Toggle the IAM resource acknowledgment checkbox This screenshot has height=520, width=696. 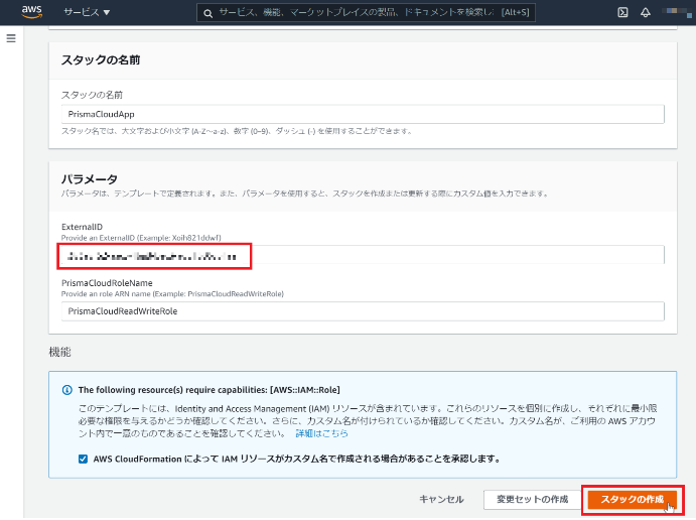click(x=83, y=459)
